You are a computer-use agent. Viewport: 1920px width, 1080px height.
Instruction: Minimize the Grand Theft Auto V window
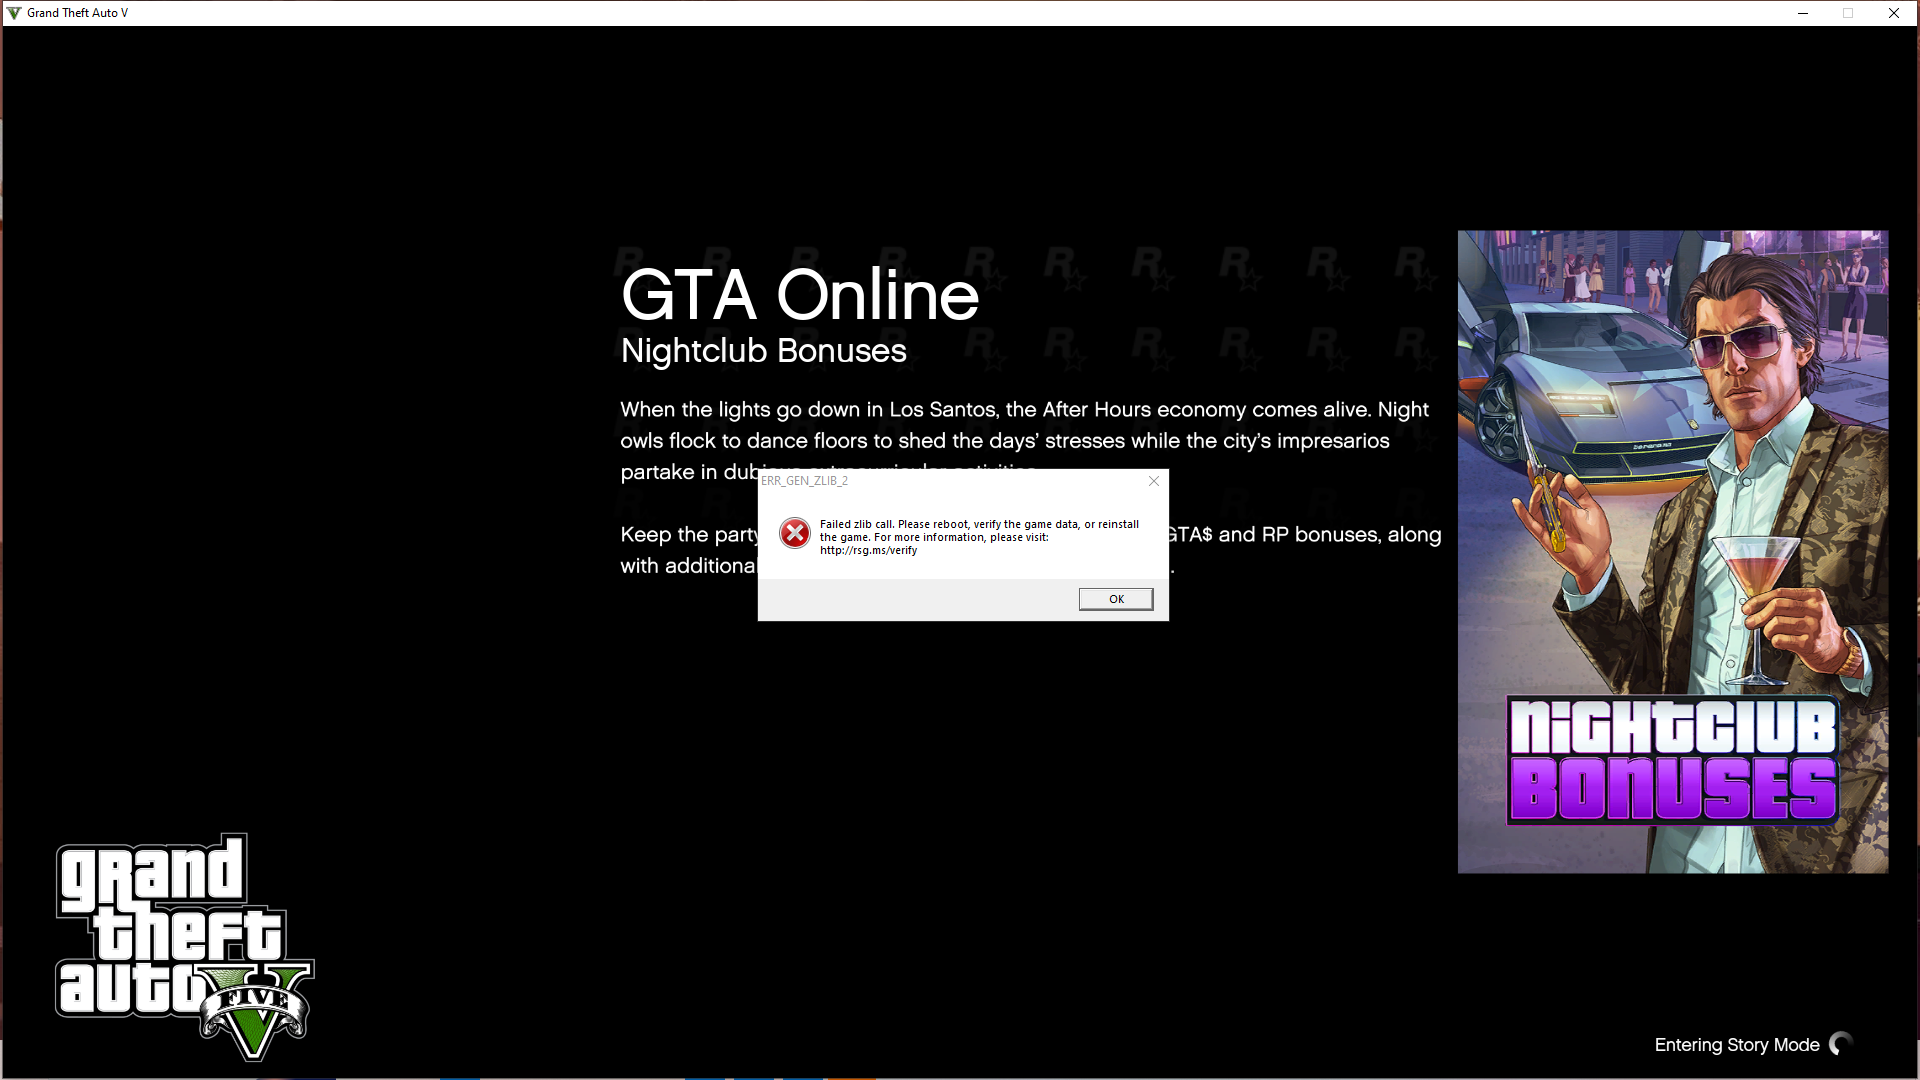click(x=1802, y=13)
